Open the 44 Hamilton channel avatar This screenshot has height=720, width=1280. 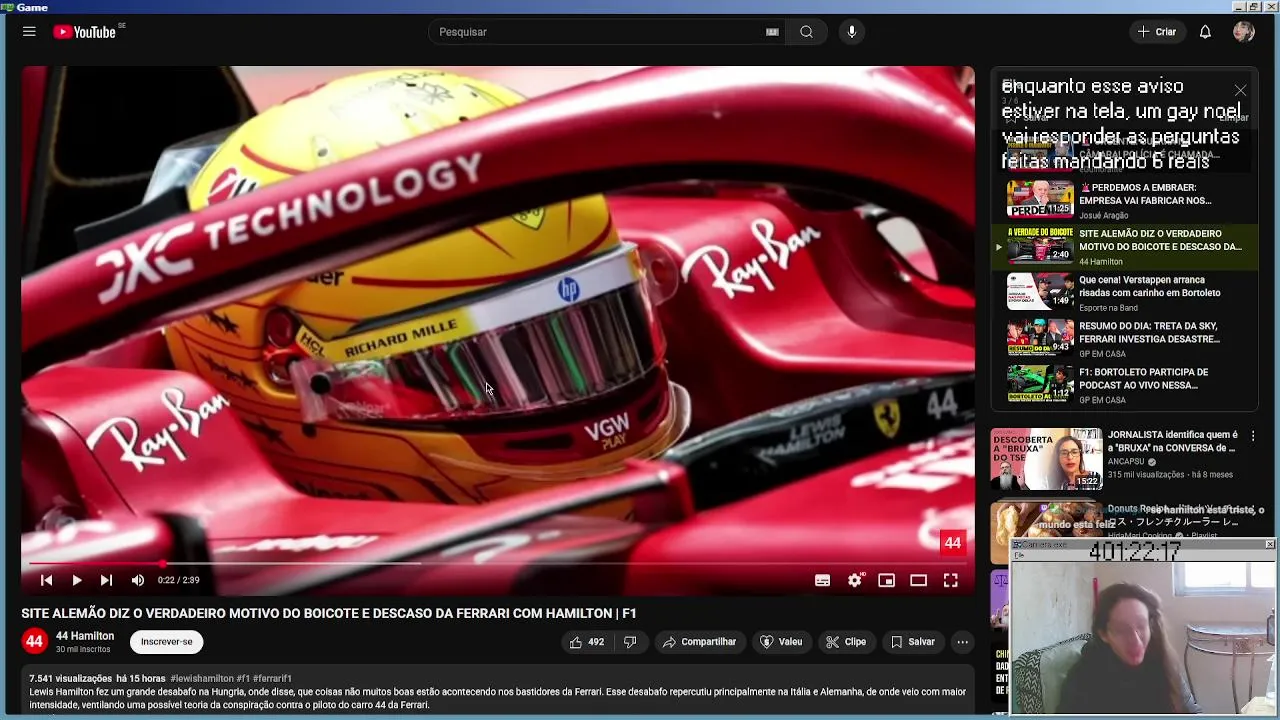[34, 642]
